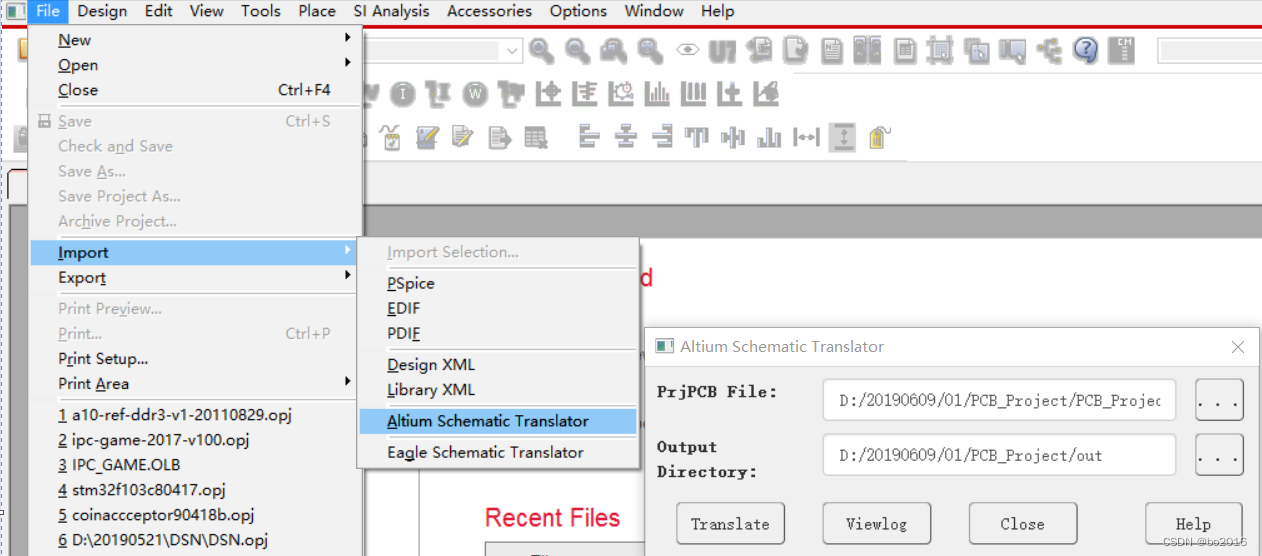Click the zoom to all icon

pos(650,51)
